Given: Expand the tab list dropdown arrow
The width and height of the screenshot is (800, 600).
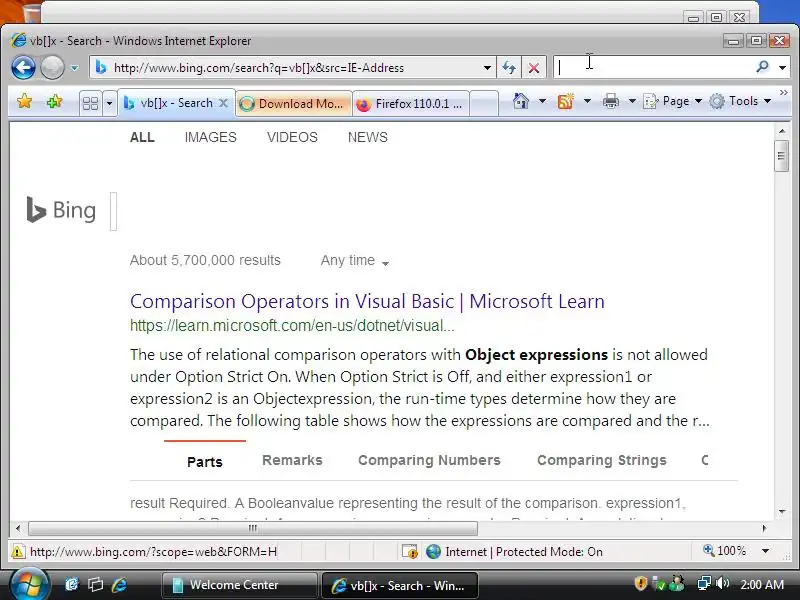Looking at the screenshot, I should point(109,104).
